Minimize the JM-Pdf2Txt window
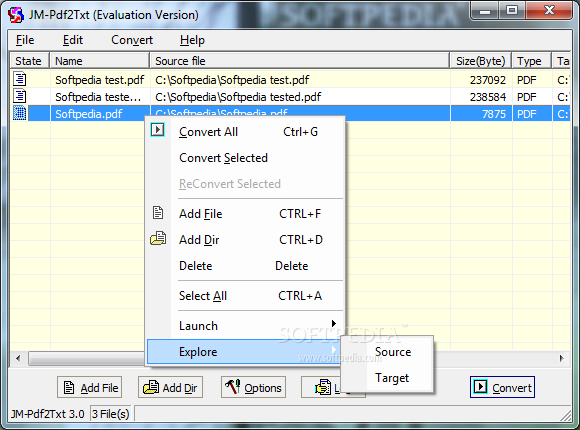This screenshot has height=430, width=580. click(485, 11)
